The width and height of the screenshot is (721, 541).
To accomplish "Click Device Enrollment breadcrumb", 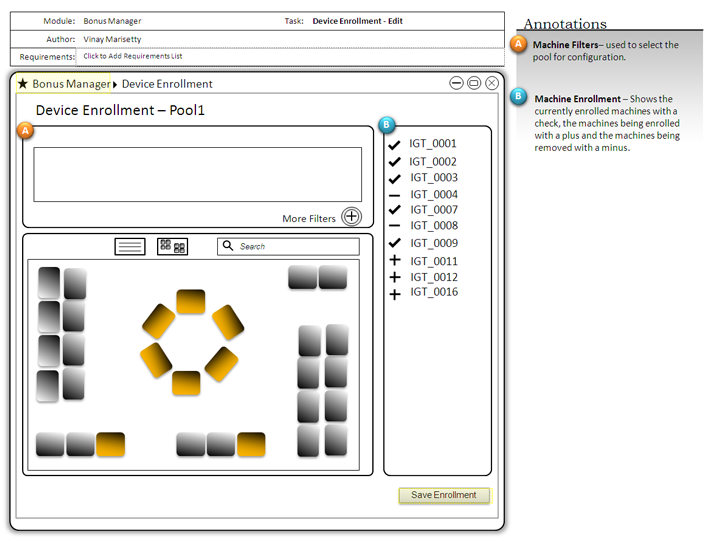I will click(167, 84).
